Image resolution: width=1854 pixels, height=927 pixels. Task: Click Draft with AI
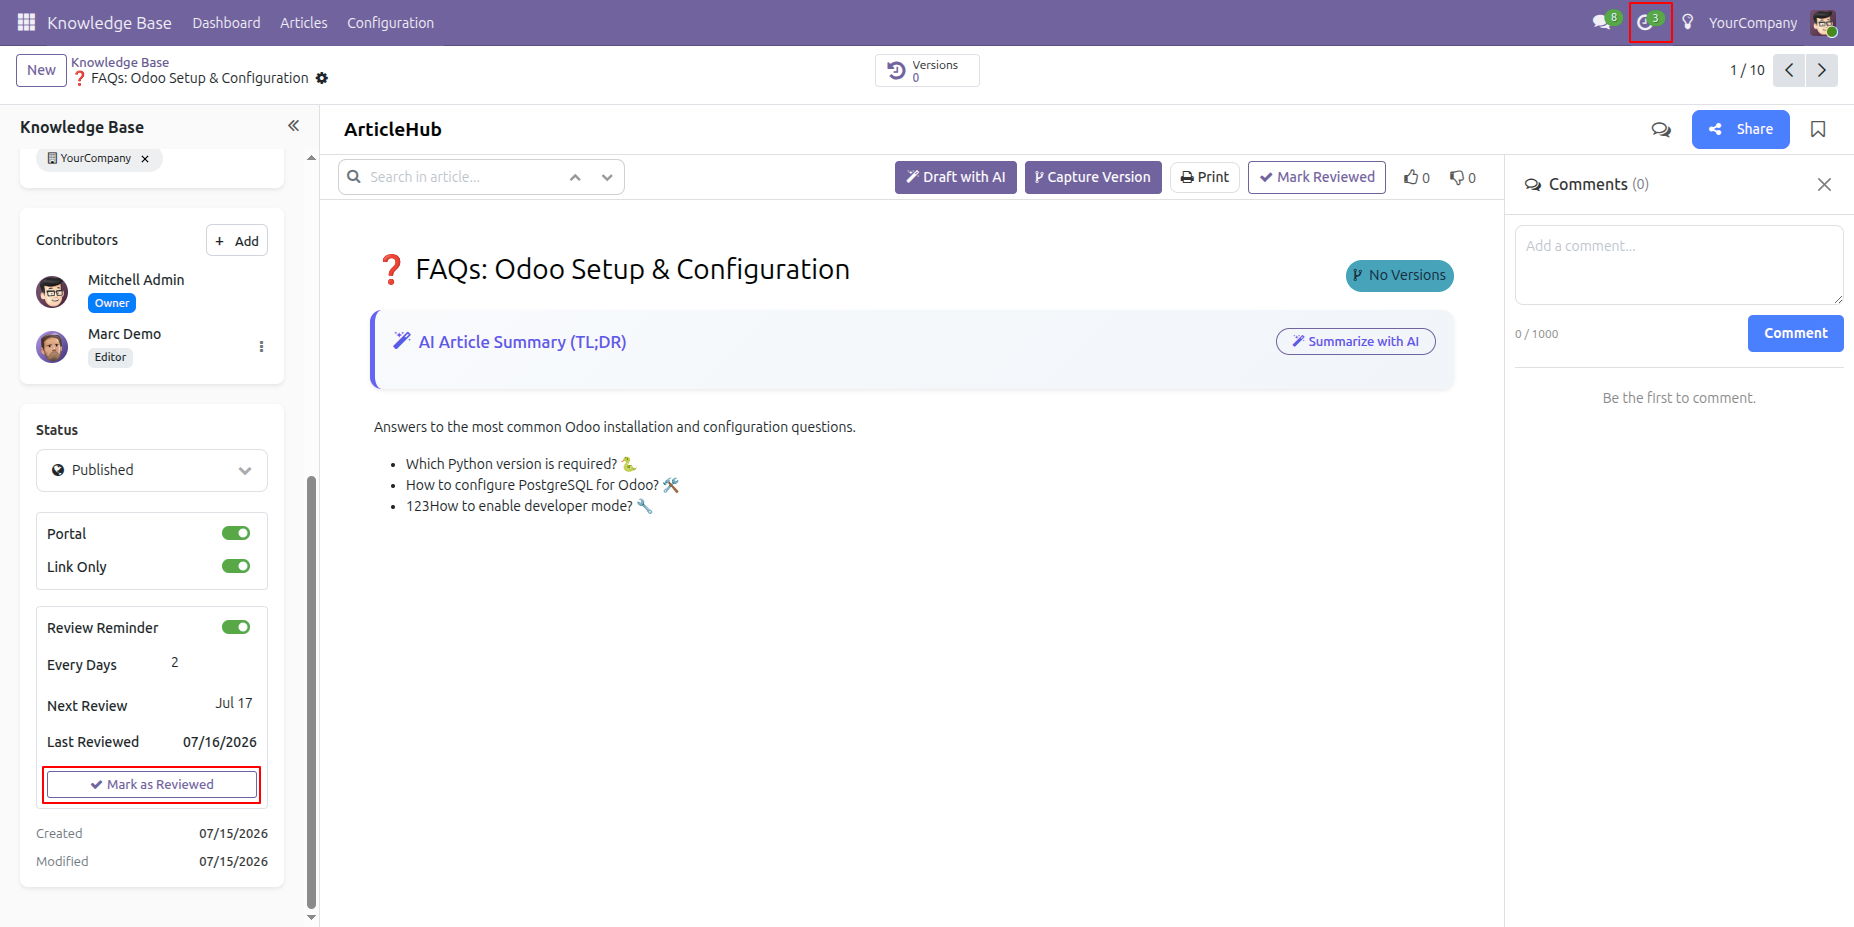[x=955, y=177]
